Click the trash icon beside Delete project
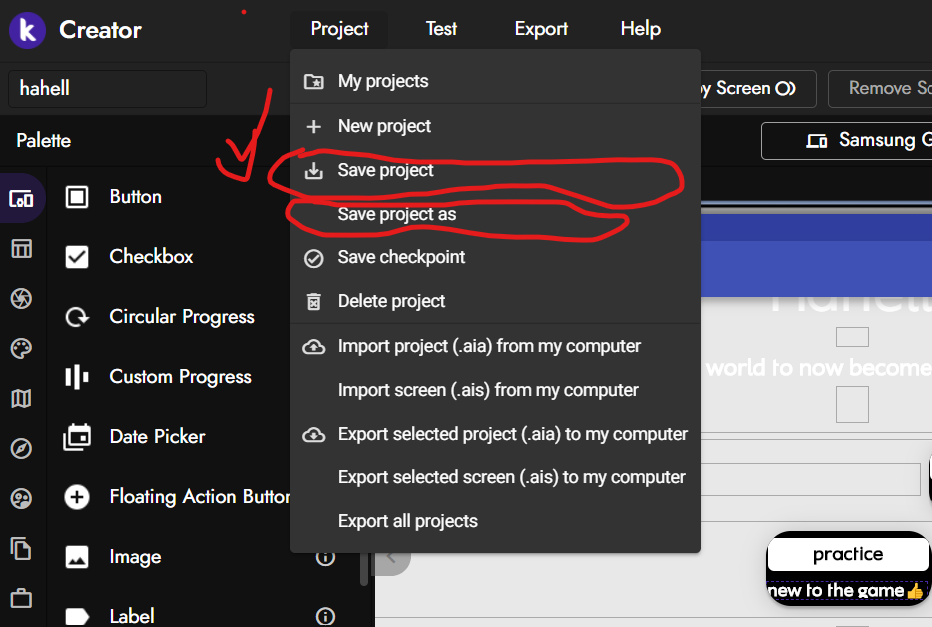Screen dimensions: 932x627 pyautogui.click(x=313, y=302)
